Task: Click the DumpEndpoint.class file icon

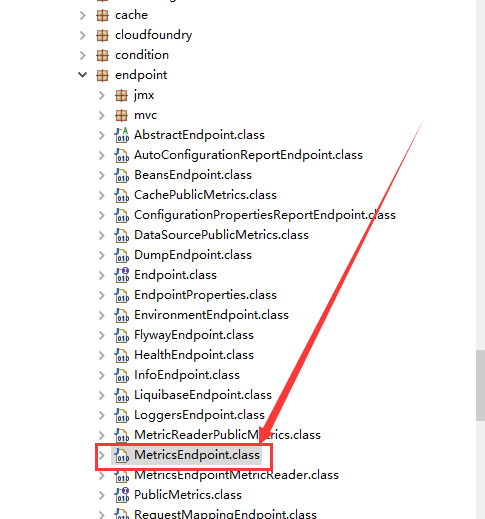Action: point(122,255)
